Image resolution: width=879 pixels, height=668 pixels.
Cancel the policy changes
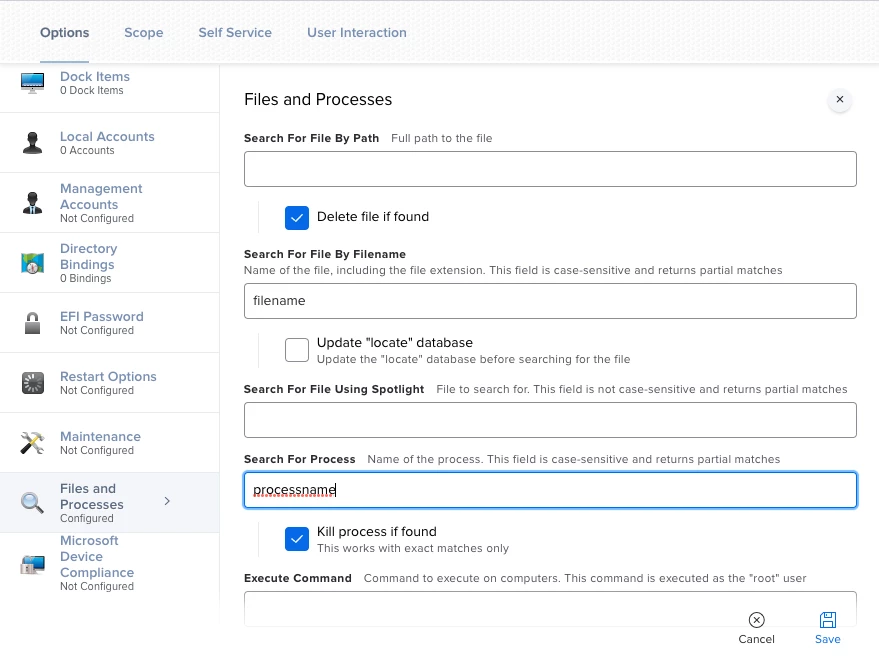(756, 628)
